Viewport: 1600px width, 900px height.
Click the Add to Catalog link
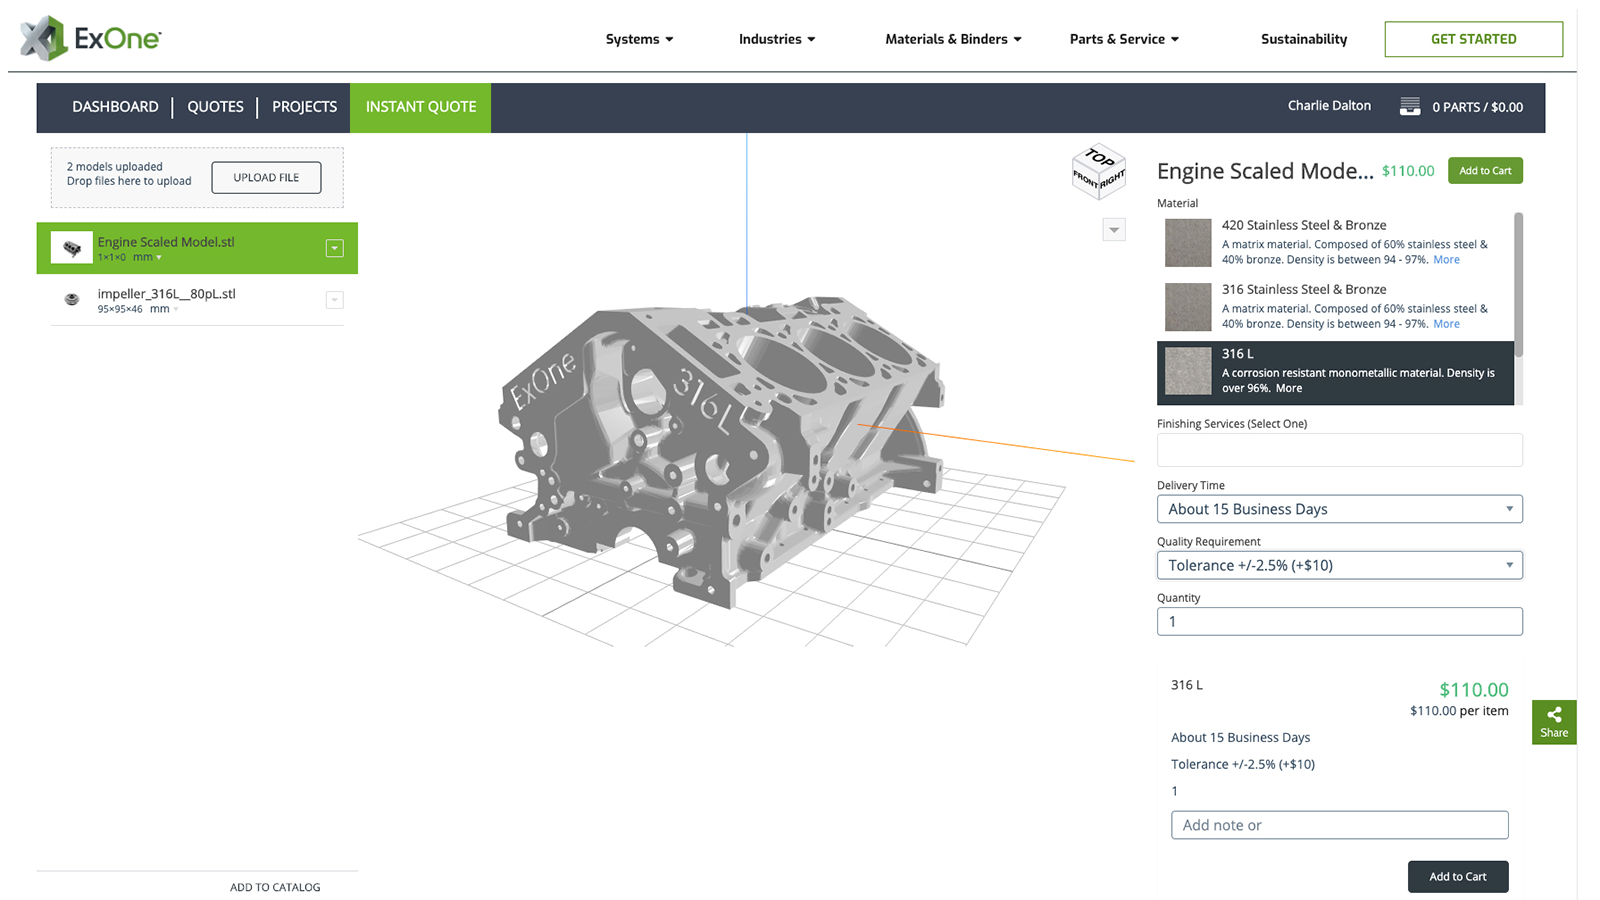(275, 887)
